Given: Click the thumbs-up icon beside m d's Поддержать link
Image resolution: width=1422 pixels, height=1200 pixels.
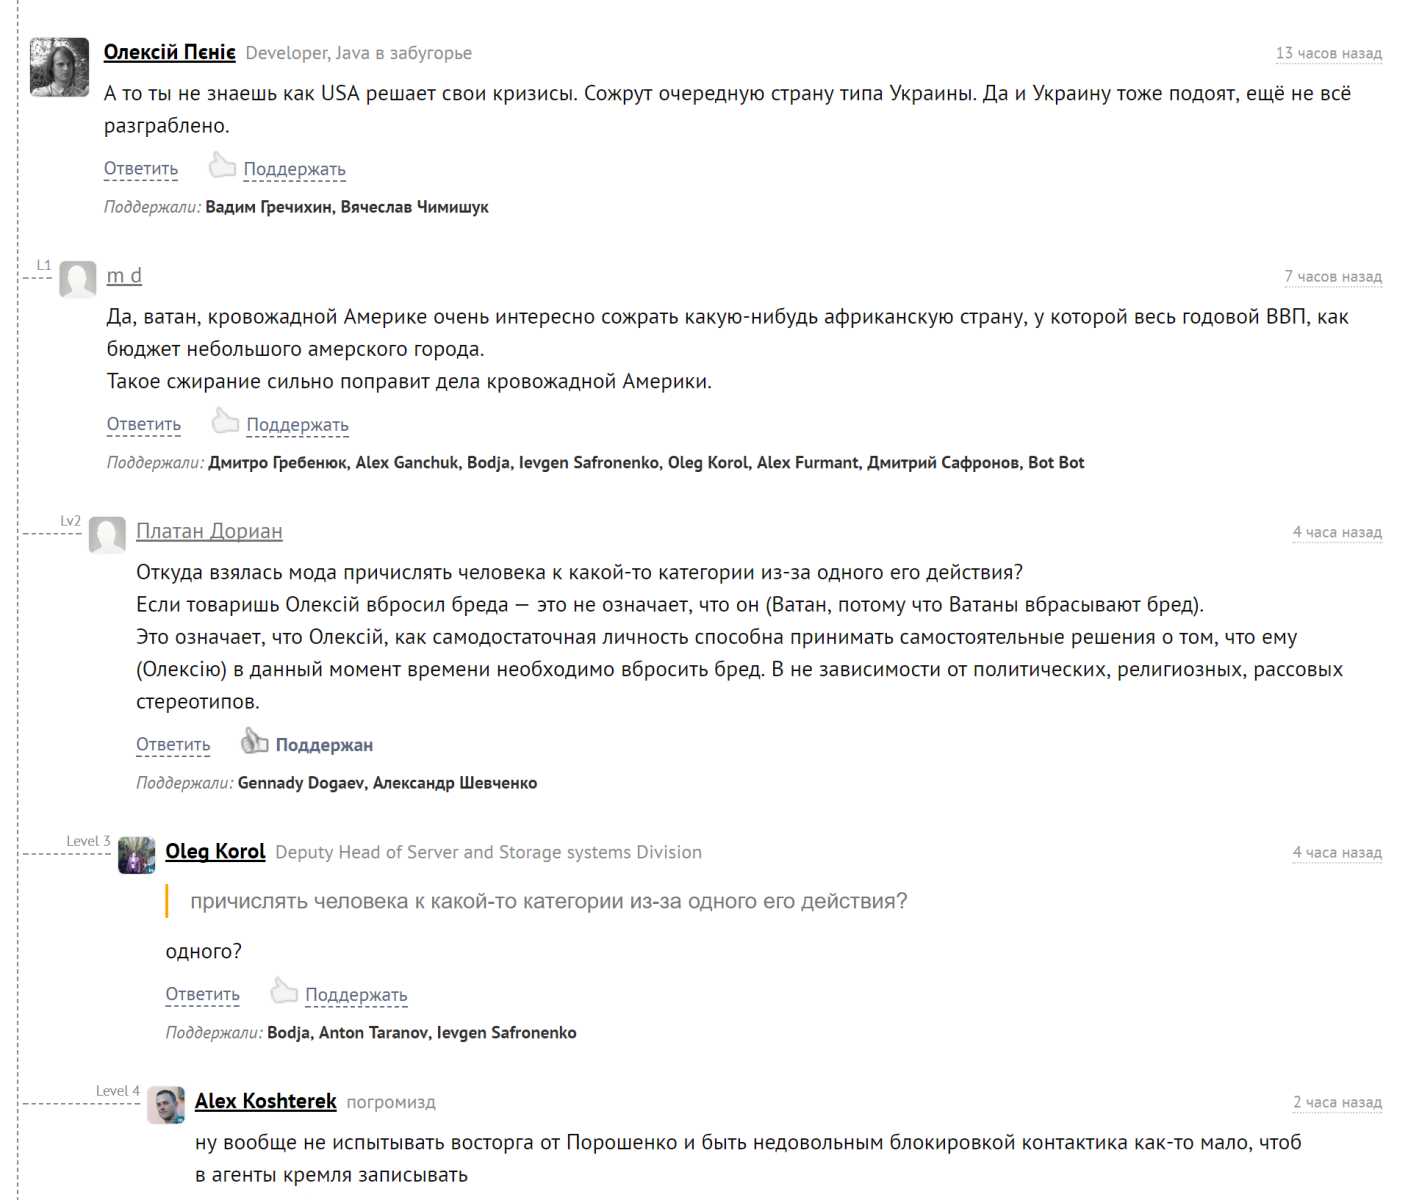Looking at the screenshot, I should (x=226, y=421).
